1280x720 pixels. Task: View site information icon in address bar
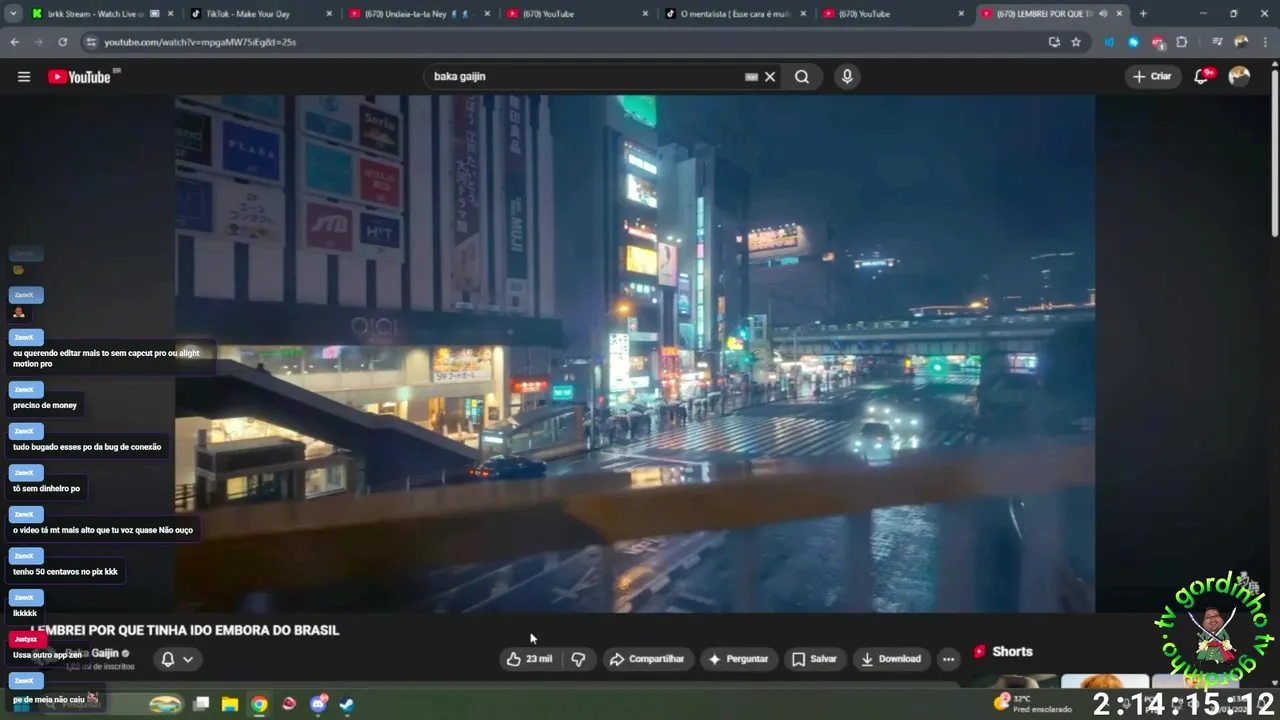coord(91,42)
